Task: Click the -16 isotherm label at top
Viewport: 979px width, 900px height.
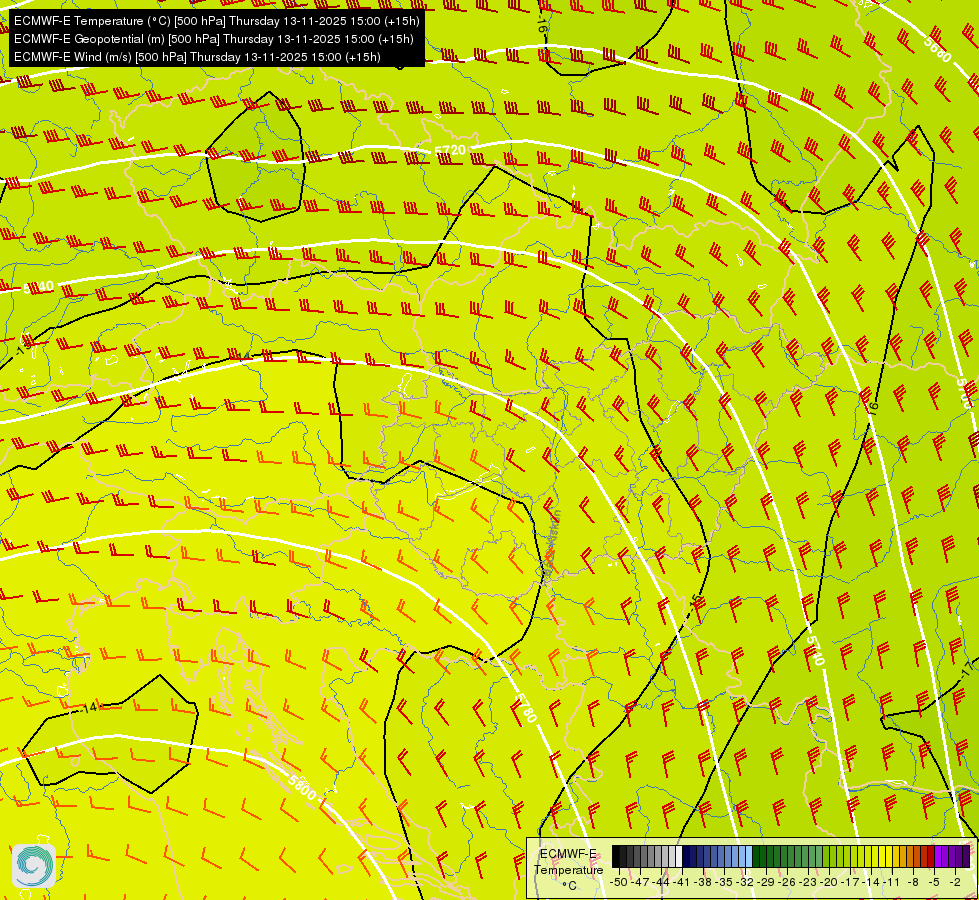Action: pyautogui.click(x=542, y=24)
